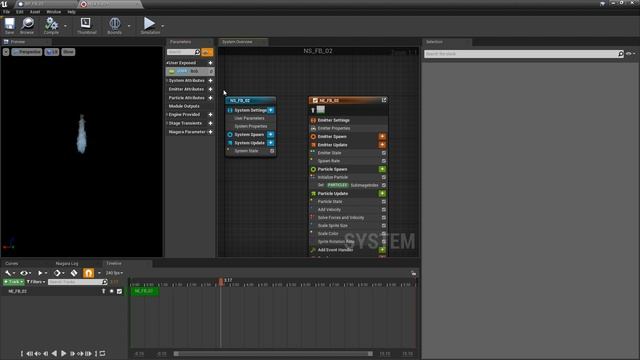Toggle emitter NE_FB_02 enabled checkbox in header

315,100
